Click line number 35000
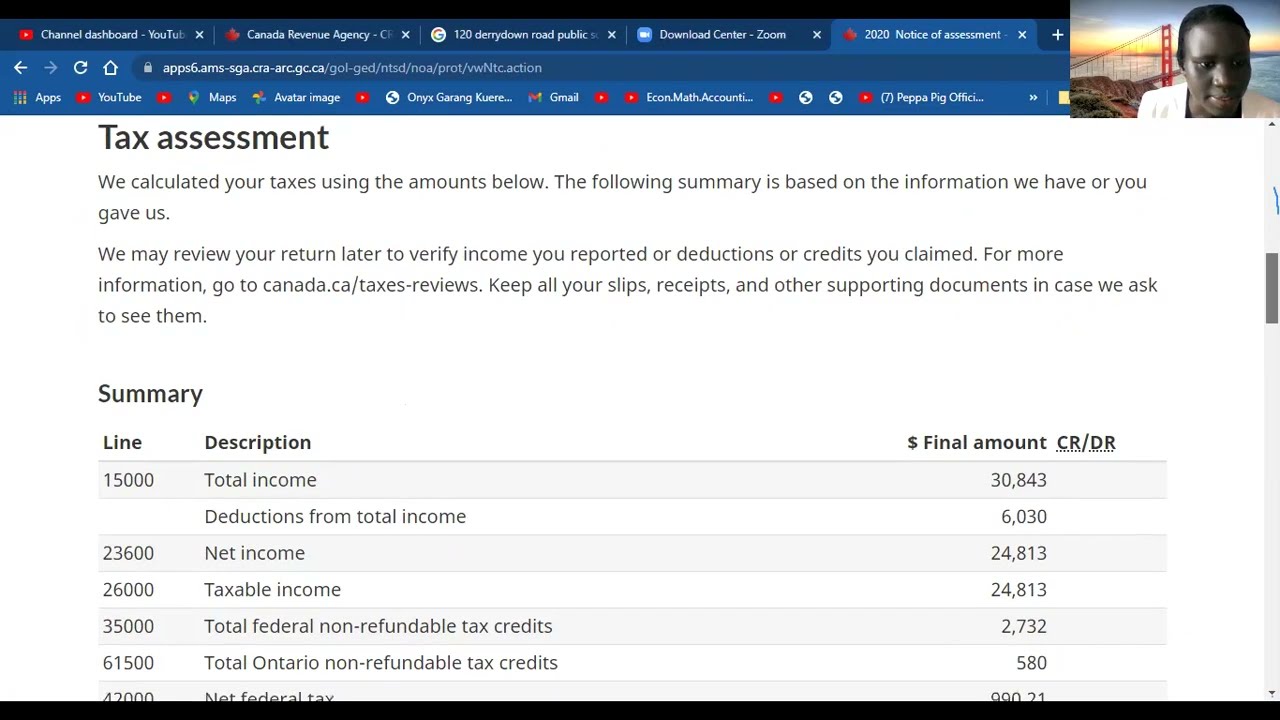The image size is (1280, 720). [x=128, y=626]
